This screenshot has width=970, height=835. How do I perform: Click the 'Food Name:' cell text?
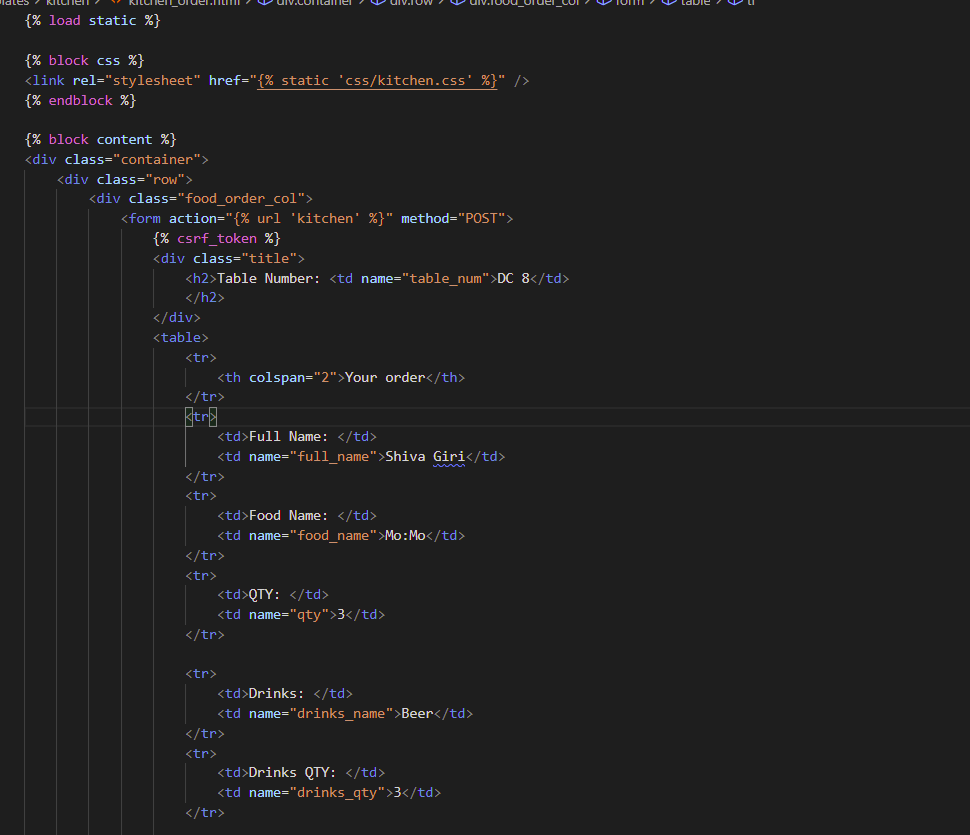pyautogui.click(x=289, y=515)
